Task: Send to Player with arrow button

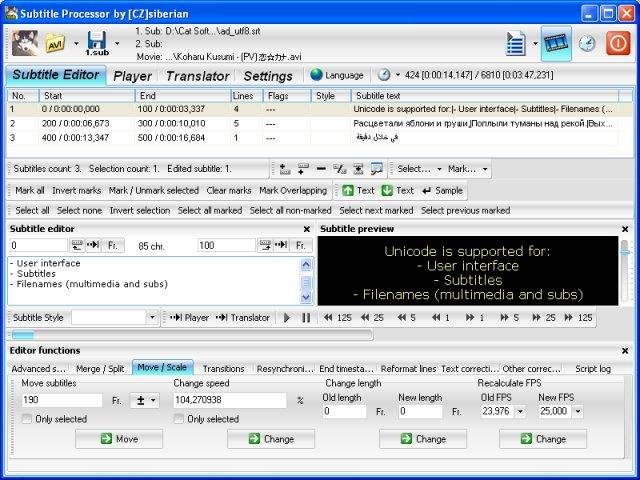Action: point(189,318)
